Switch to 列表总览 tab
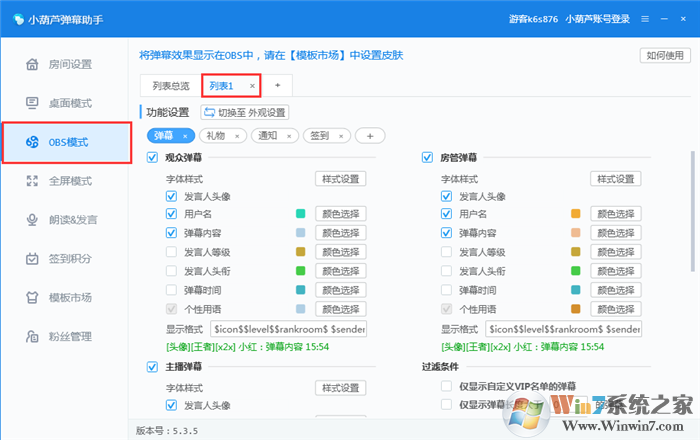Image resolution: width=700 pixels, height=440 pixels. pyautogui.click(x=170, y=86)
